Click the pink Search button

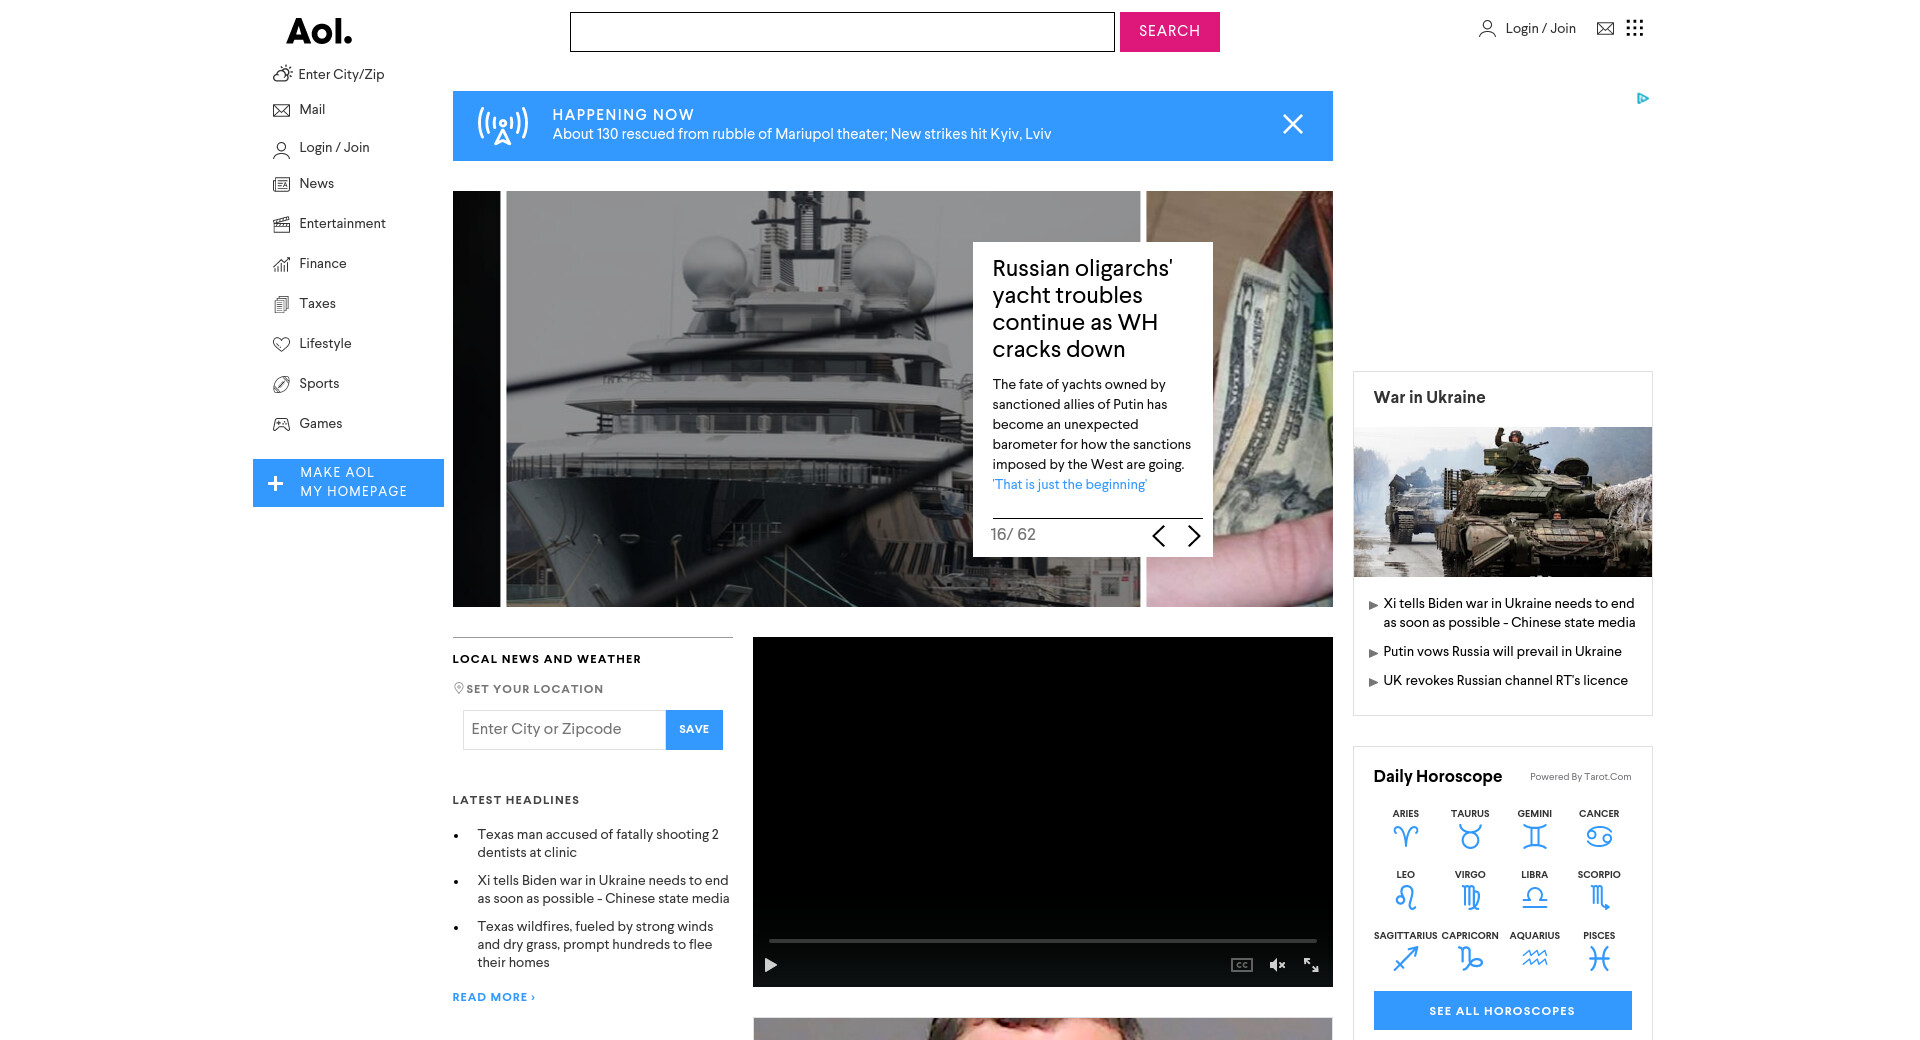coord(1170,32)
